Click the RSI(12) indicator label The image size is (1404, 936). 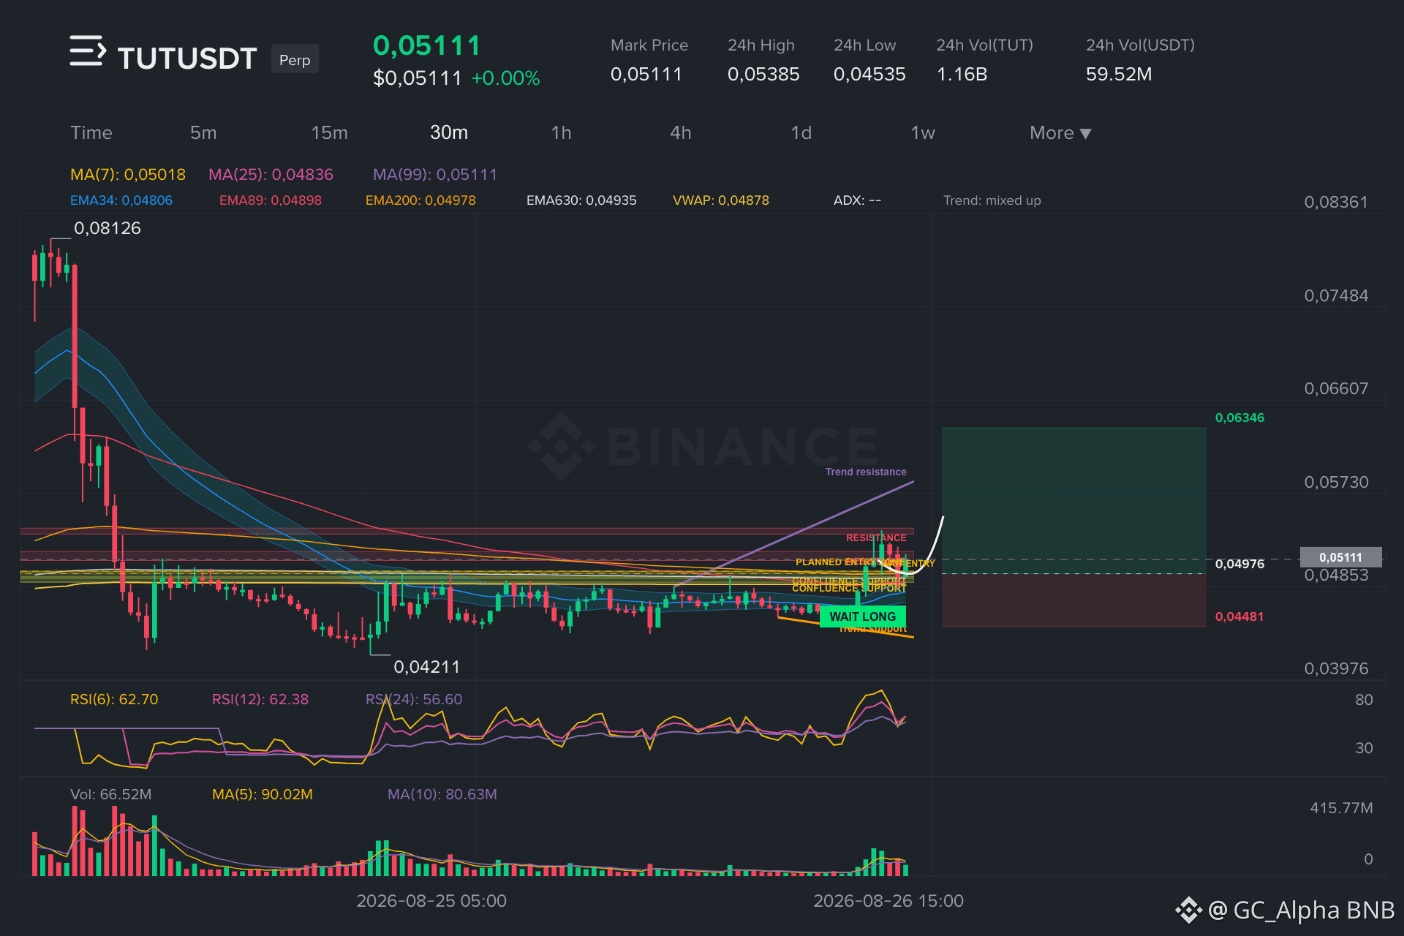260,700
